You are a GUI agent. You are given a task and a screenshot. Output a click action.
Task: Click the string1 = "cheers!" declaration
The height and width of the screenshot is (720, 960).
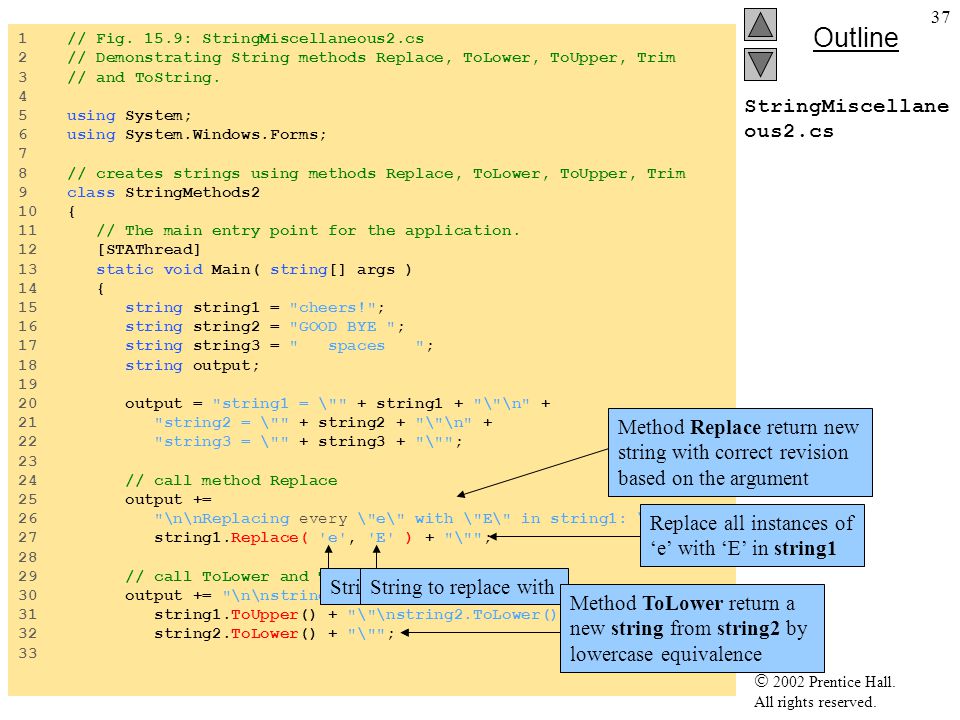[255, 307]
